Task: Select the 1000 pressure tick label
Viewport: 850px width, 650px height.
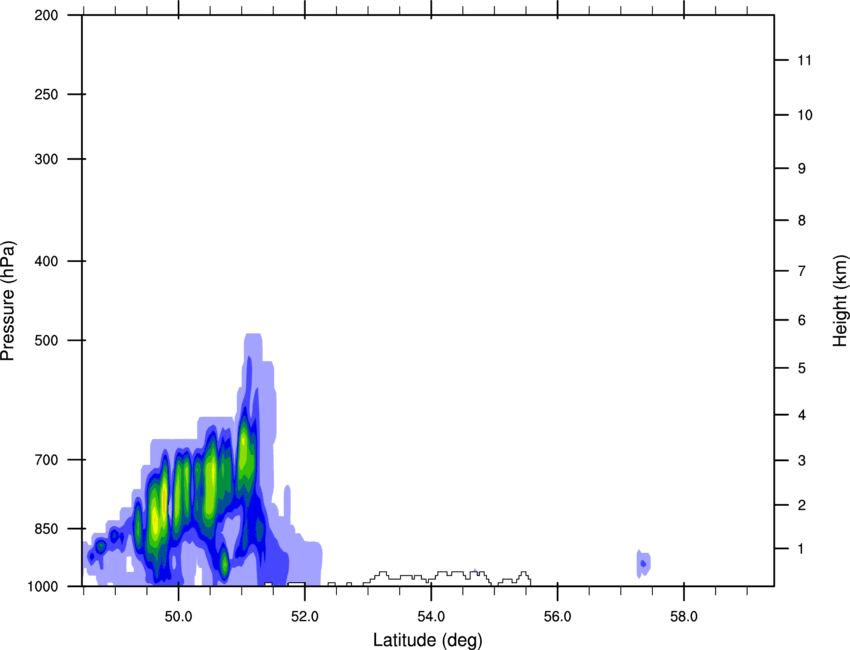Action: pos(43,587)
